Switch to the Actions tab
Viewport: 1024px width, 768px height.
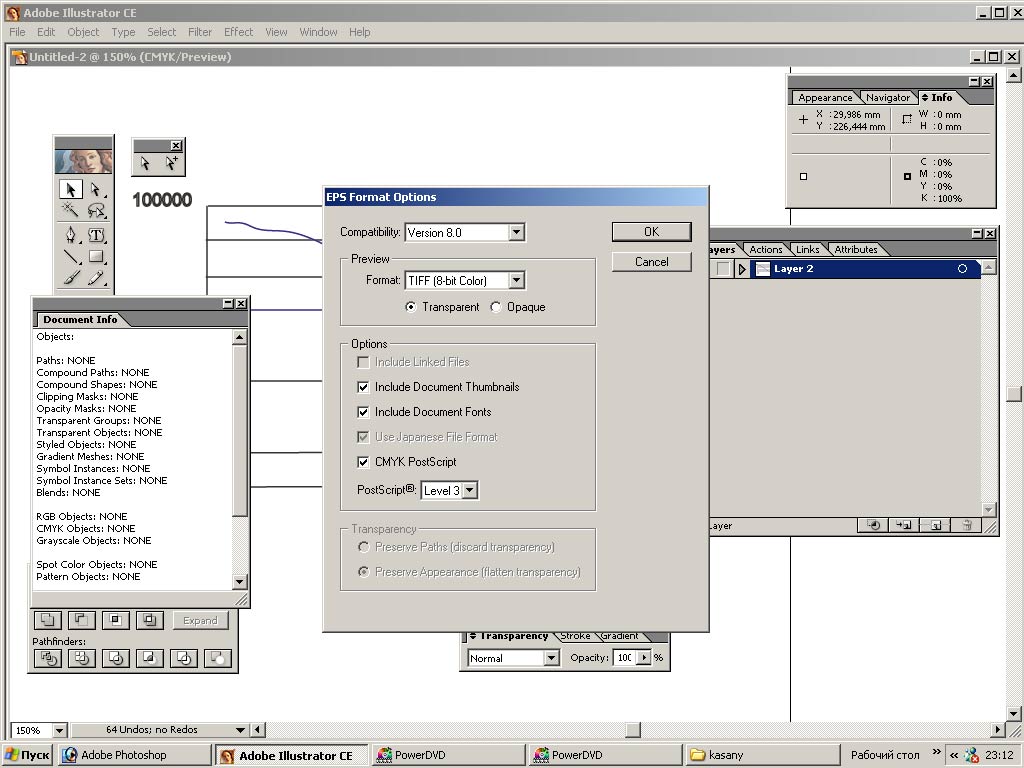click(x=765, y=249)
